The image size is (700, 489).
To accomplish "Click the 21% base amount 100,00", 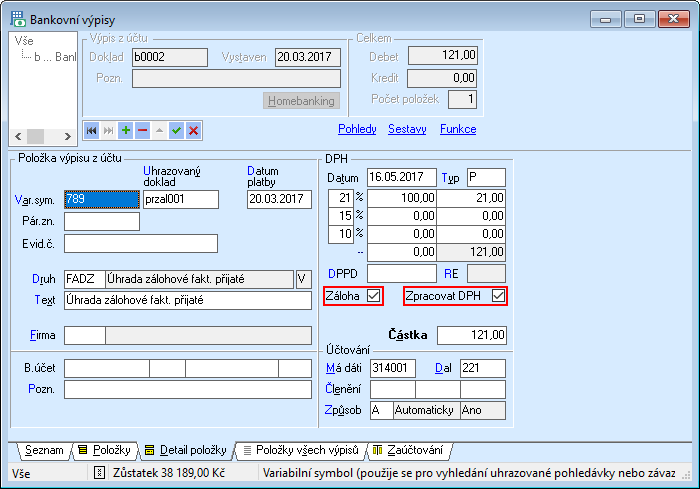I will (x=402, y=198).
